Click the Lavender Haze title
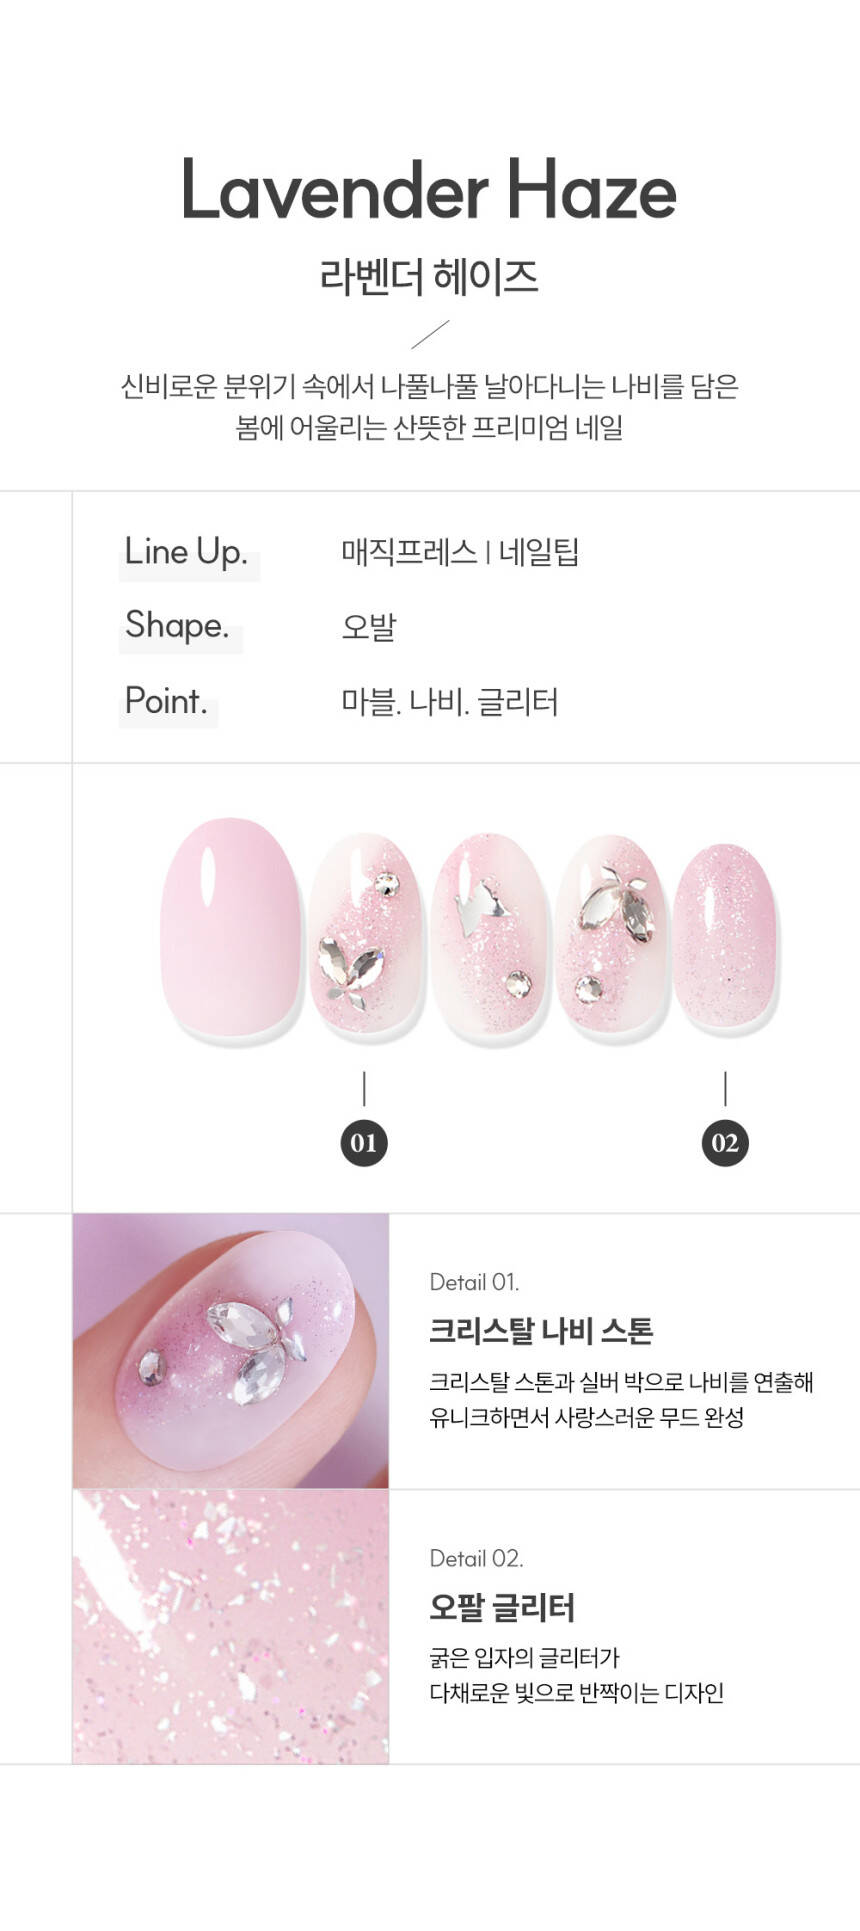 pyautogui.click(x=429, y=189)
